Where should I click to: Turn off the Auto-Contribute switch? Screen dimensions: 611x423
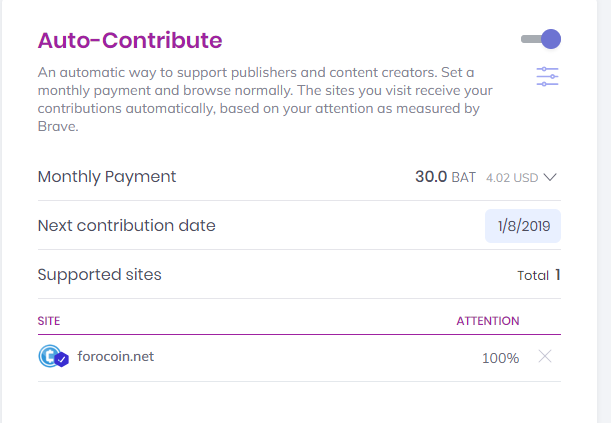(x=541, y=39)
